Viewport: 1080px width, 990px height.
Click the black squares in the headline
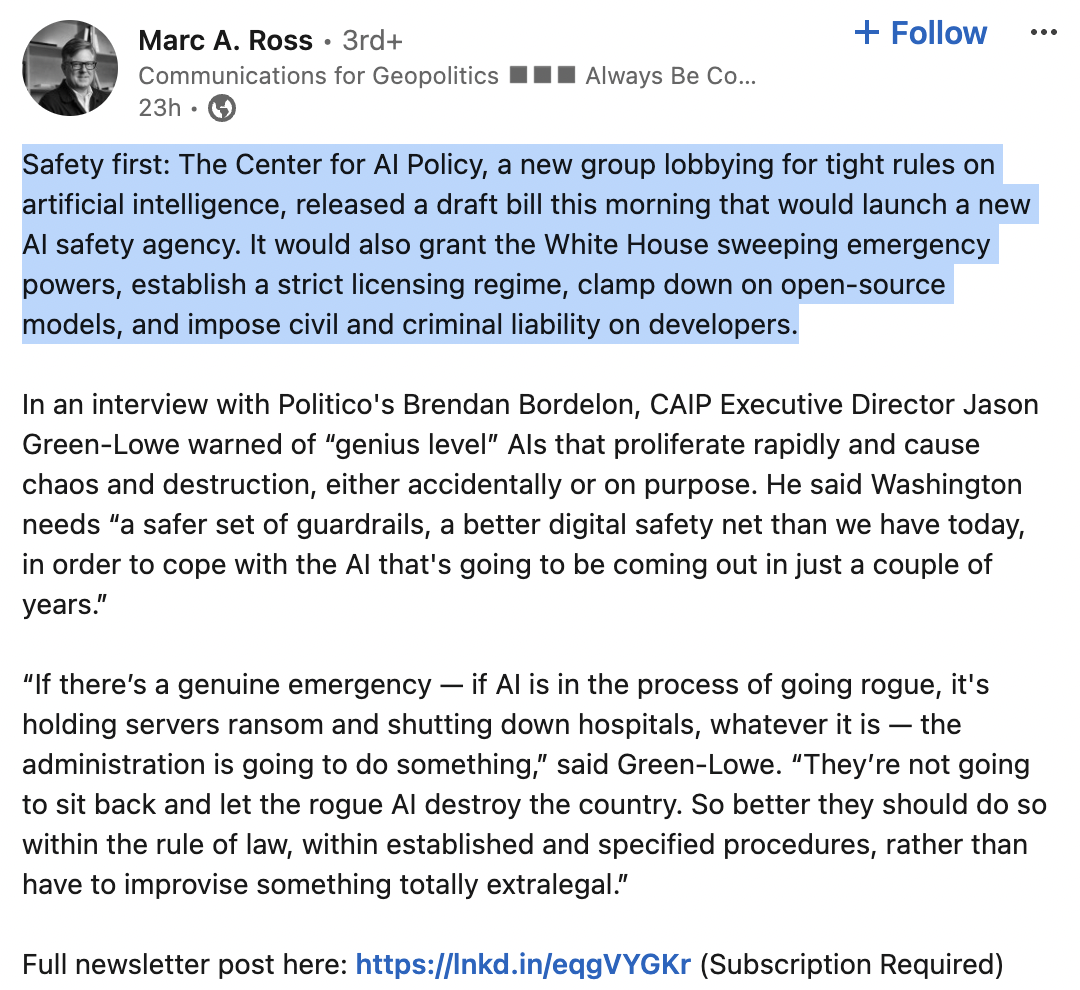point(542,75)
